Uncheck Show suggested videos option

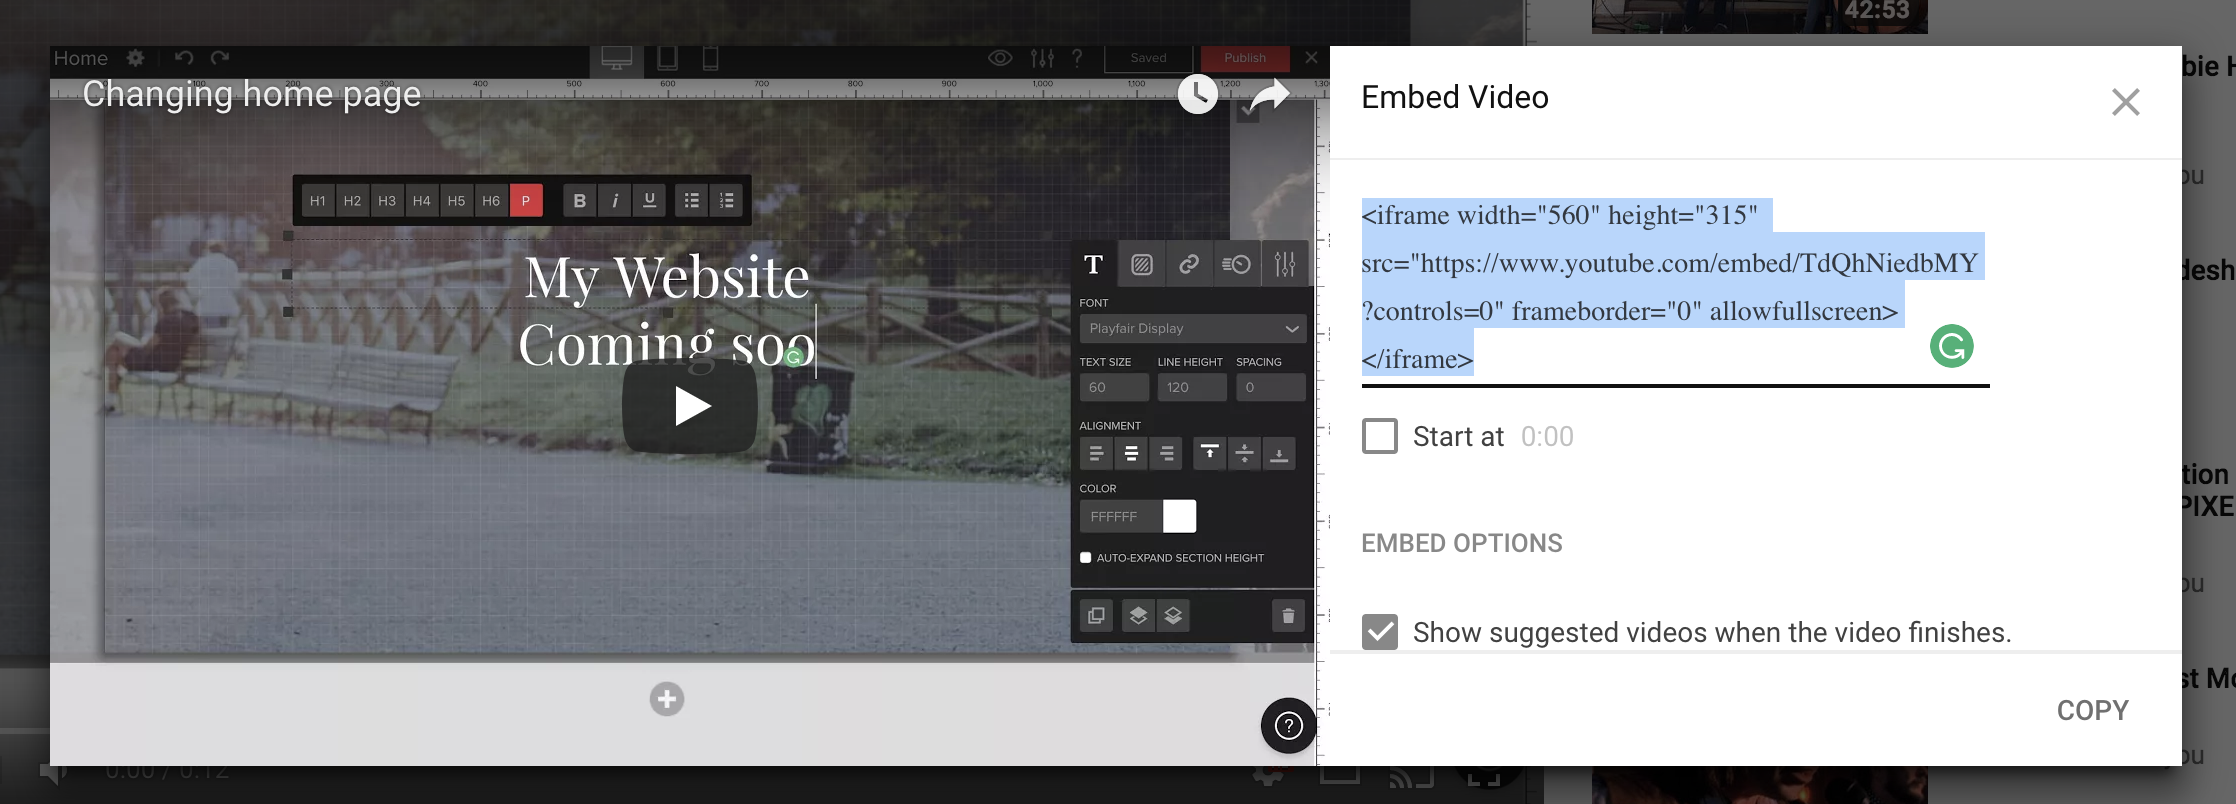tap(1380, 632)
